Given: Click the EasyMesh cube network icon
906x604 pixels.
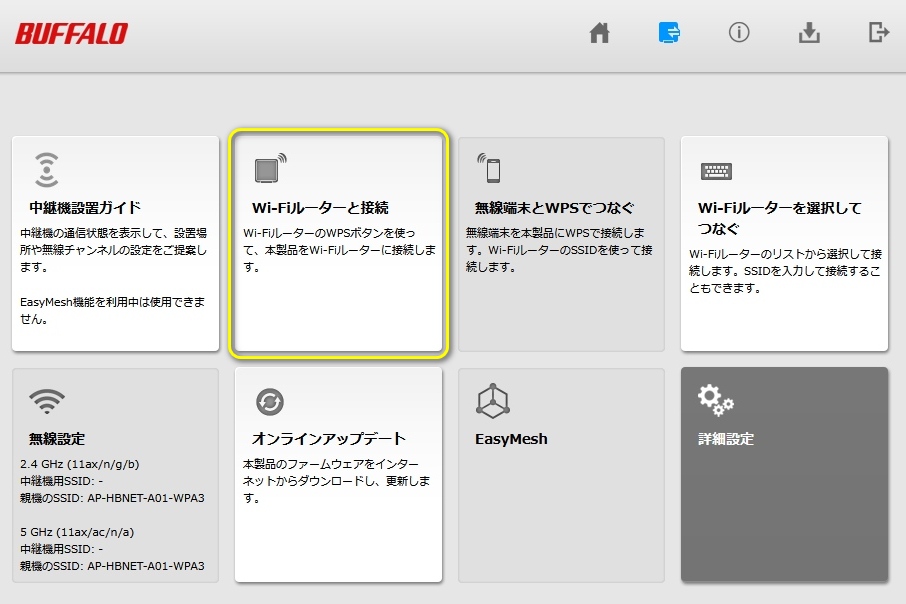Looking at the screenshot, I should pyautogui.click(x=493, y=401).
